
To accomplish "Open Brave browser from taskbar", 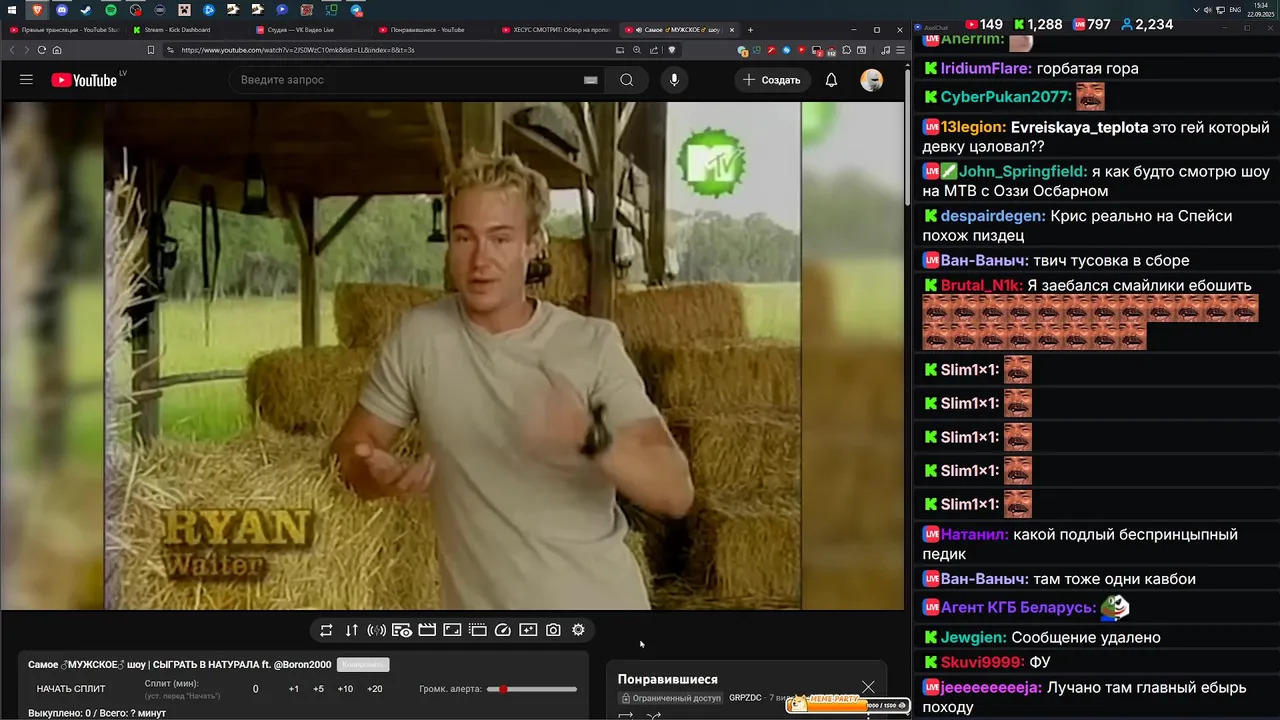I will tap(37, 10).
